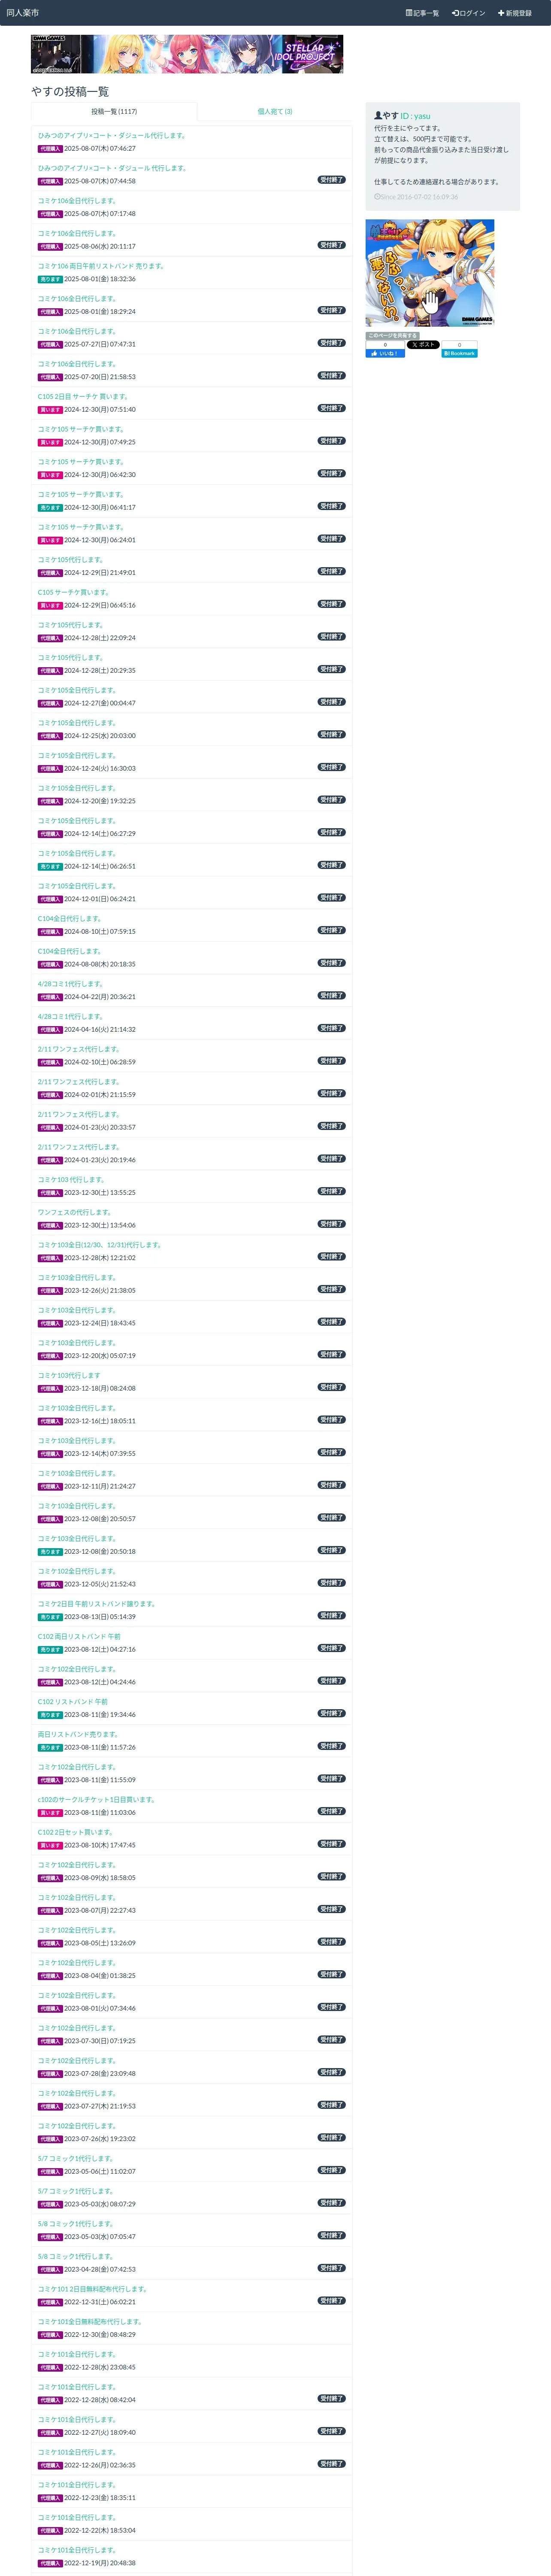
Task: Open post c102のサークルチケット1日目買います。
Action: click(x=96, y=1799)
